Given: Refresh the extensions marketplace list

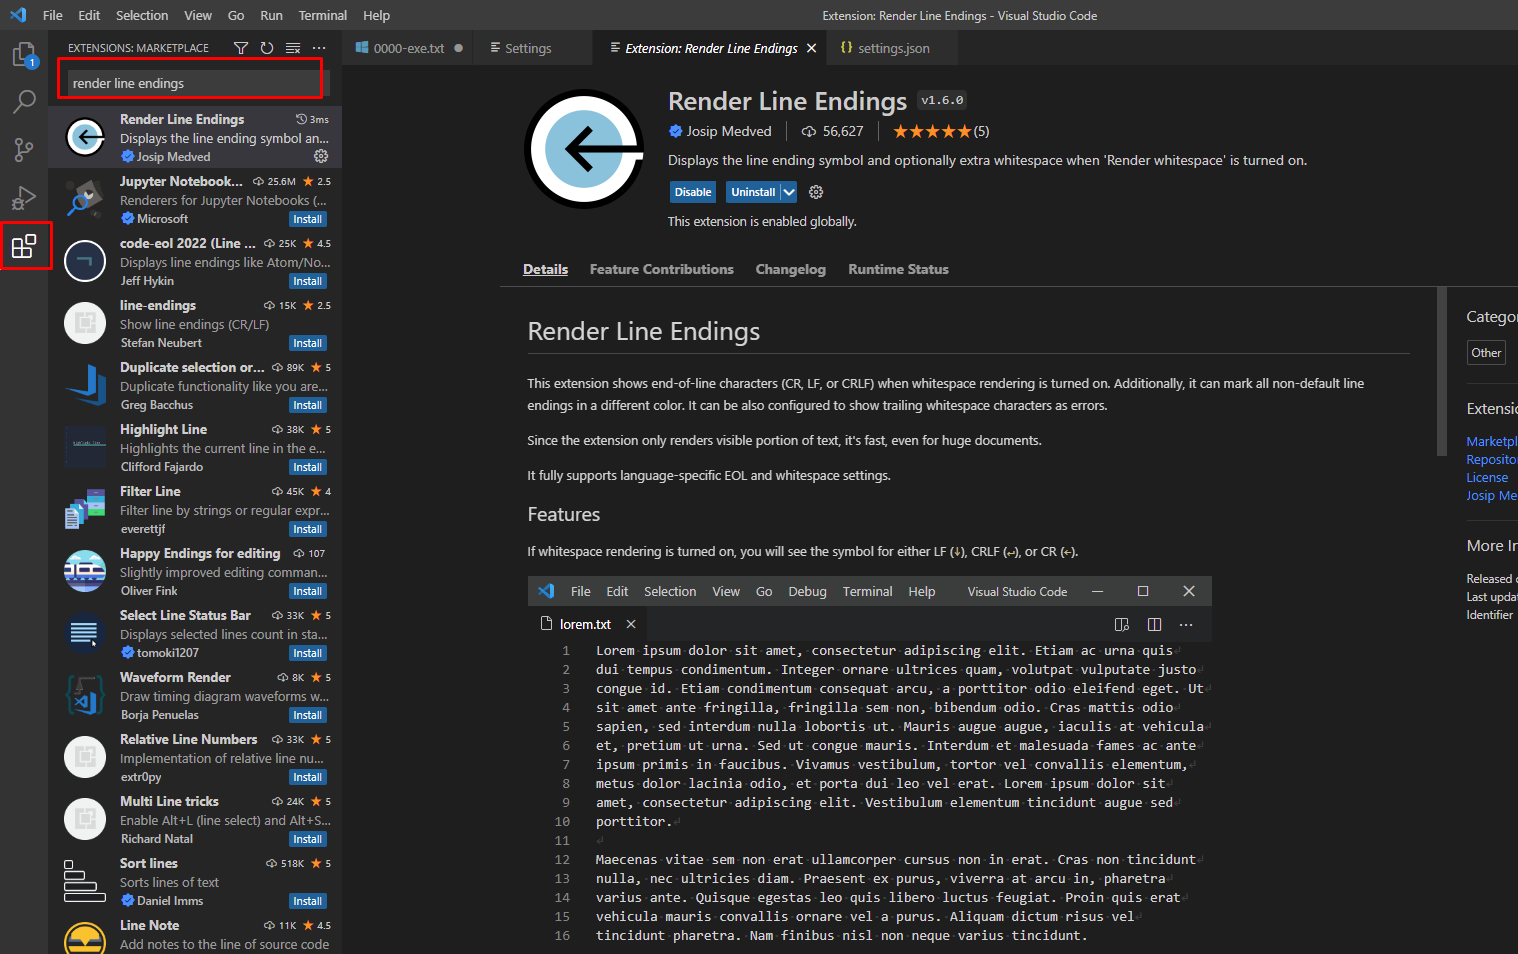Looking at the screenshot, I should click(x=267, y=48).
